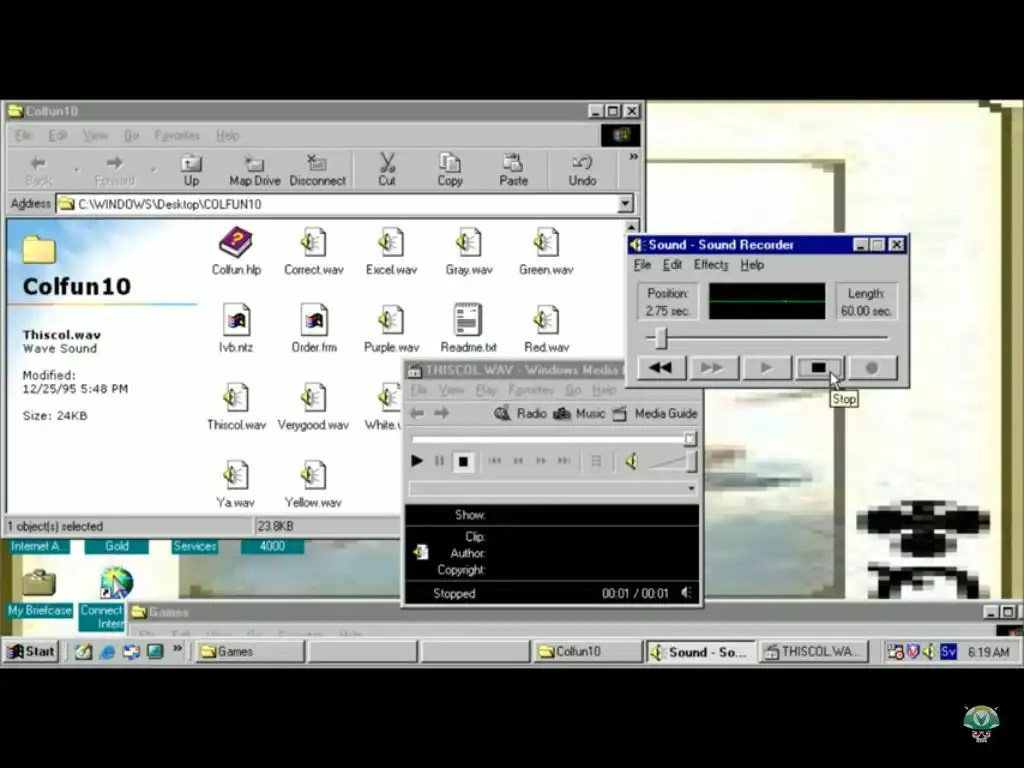This screenshot has height=768, width=1024.
Task: Select the Order.frm file icon
Action: click(x=313, y=321)
